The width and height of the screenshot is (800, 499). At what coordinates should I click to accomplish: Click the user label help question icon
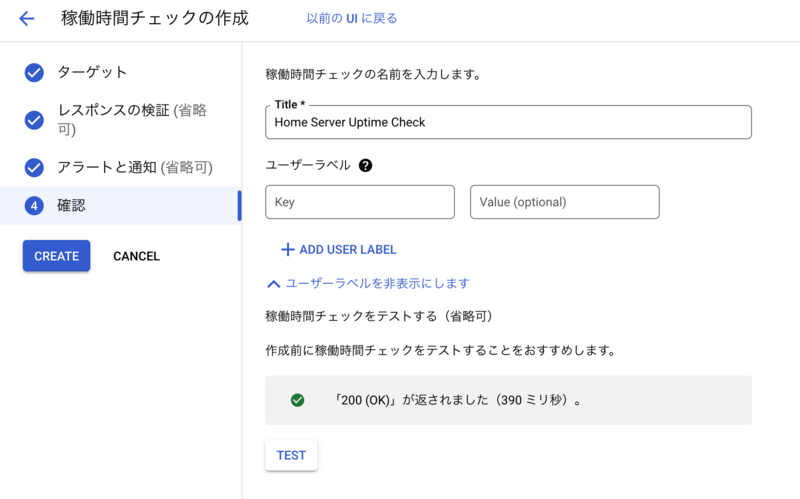tap(365, 165)
